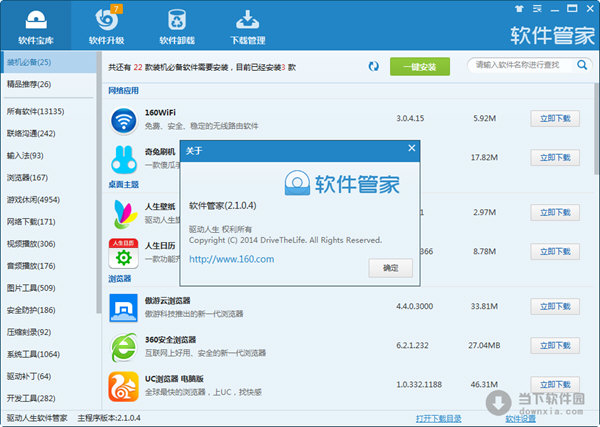
Task: Click the 160WiFi app icon
Action: (124, 121)
